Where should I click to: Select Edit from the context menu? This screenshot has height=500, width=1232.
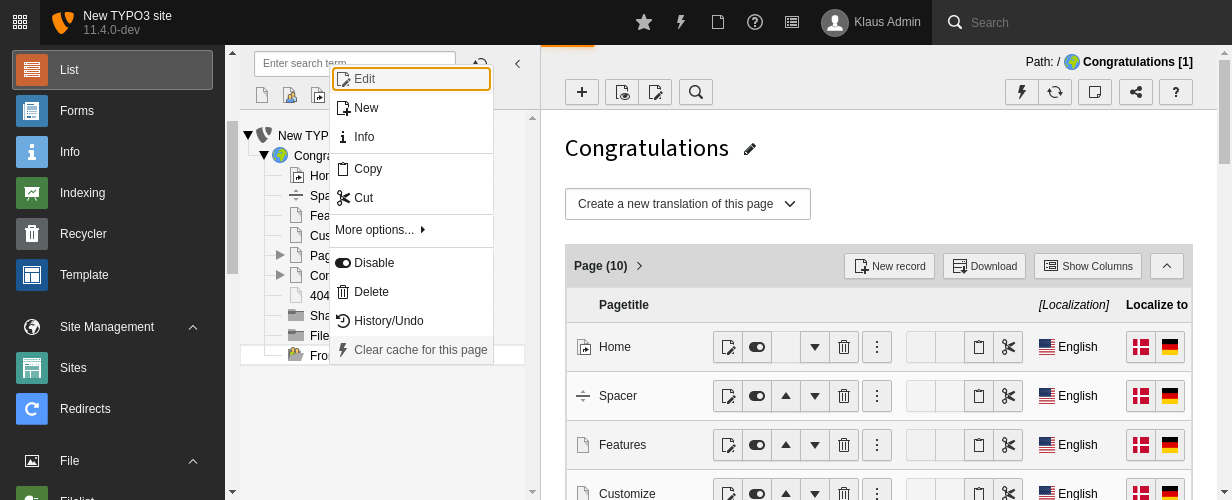[411, 79]
